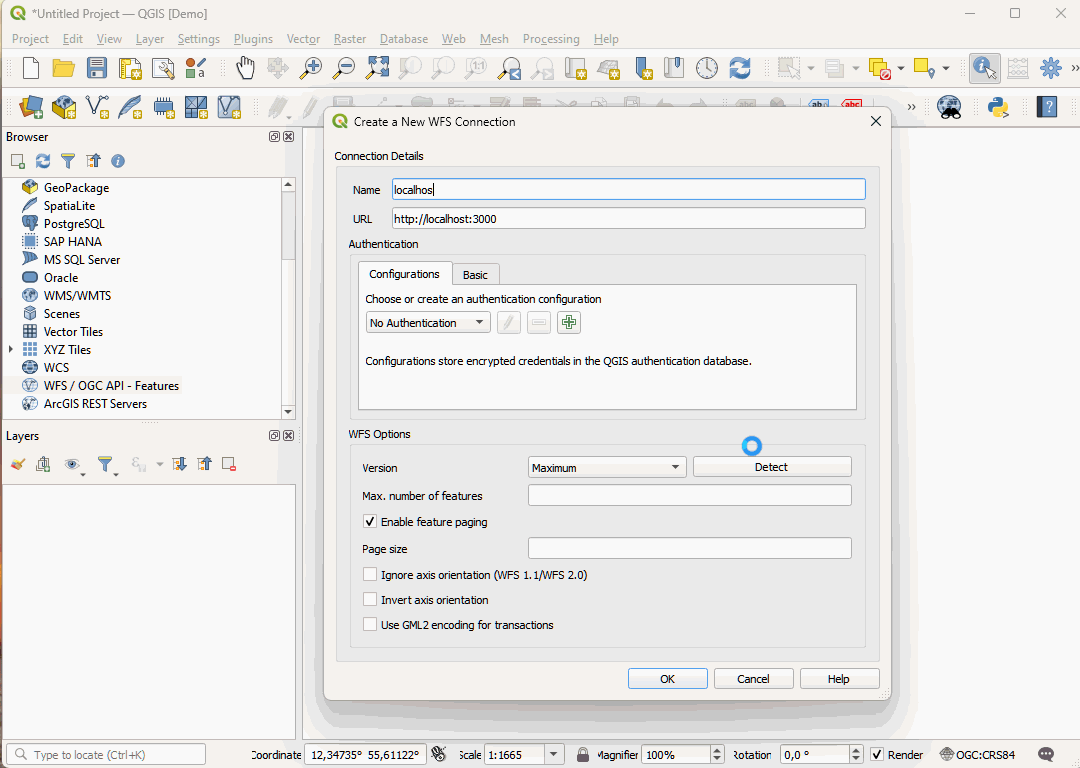Refresh the Browser panel
Image resolution: width=1080 pixels, height=768 pixels.
point(43,161)
